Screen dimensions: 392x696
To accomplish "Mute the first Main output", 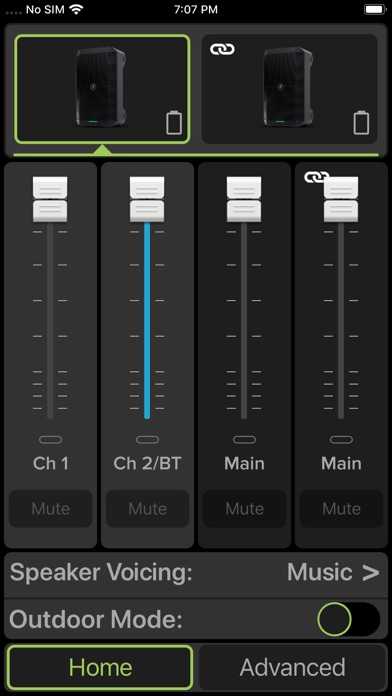I will (244, 509).
